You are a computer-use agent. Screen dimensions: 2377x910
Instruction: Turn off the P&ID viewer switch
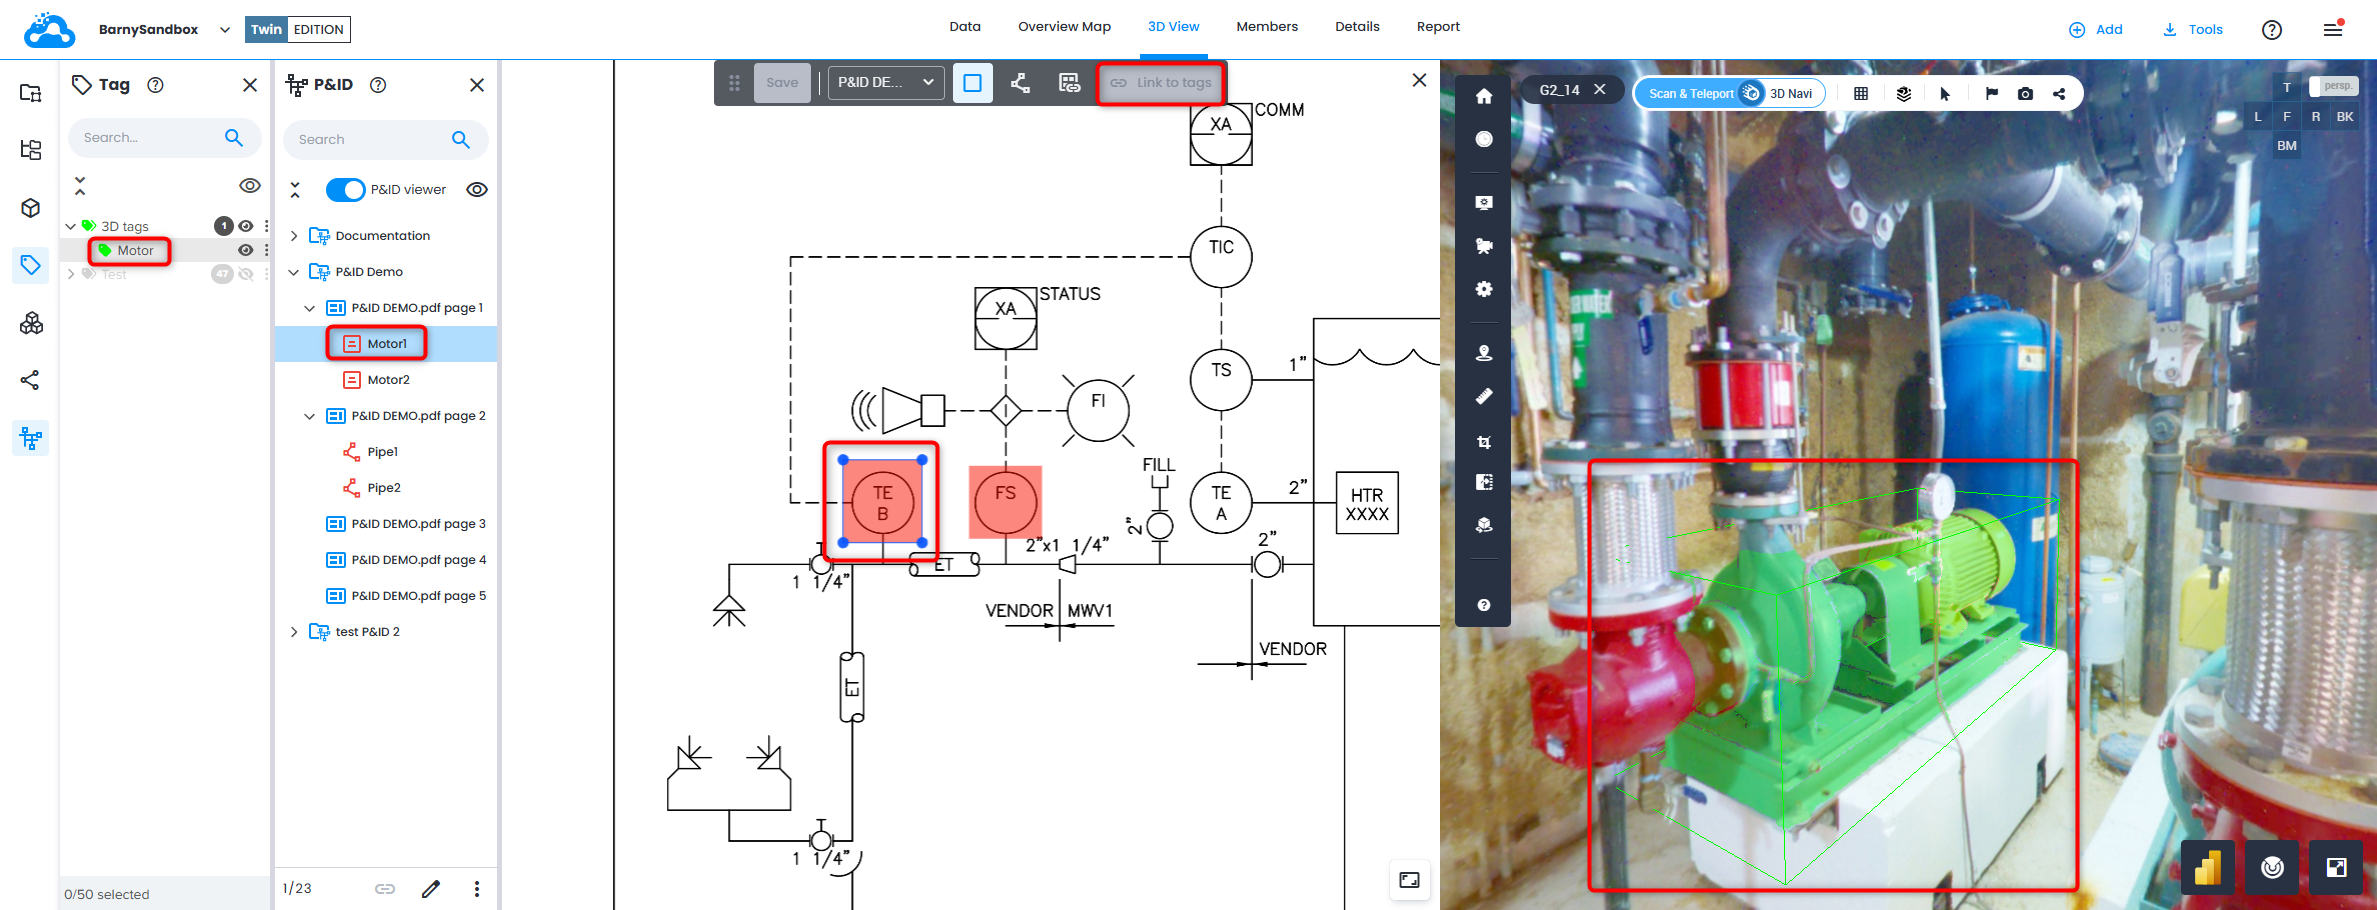[x=346, y=190]
